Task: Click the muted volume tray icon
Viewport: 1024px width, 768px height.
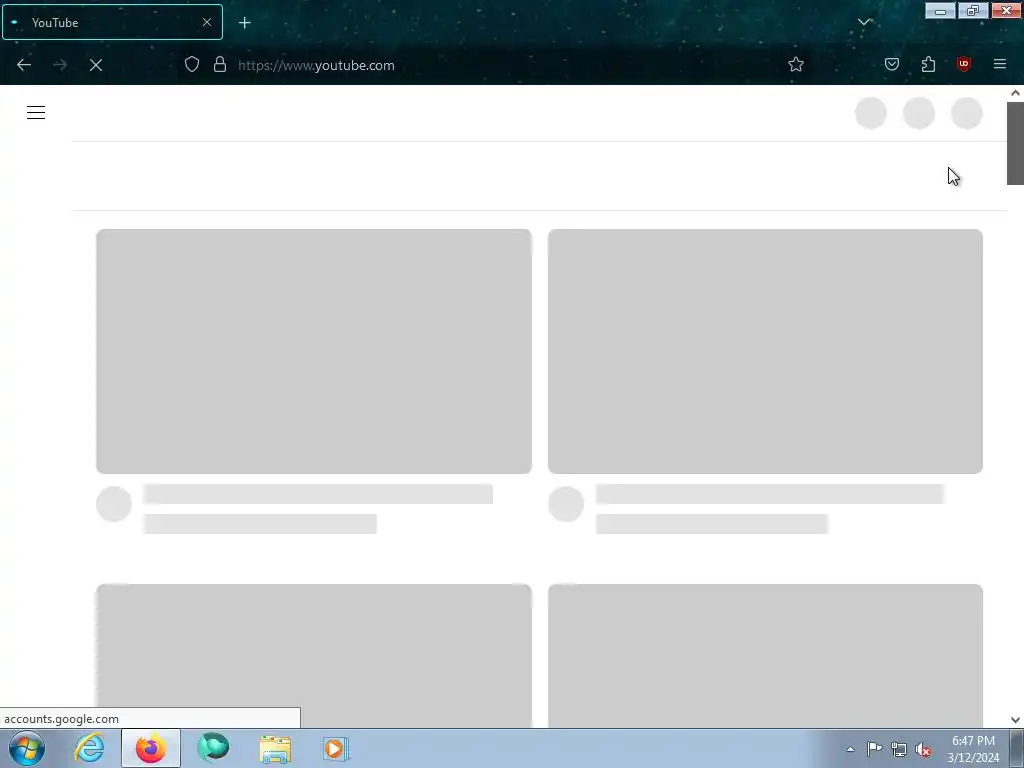Action: (923, 749)
